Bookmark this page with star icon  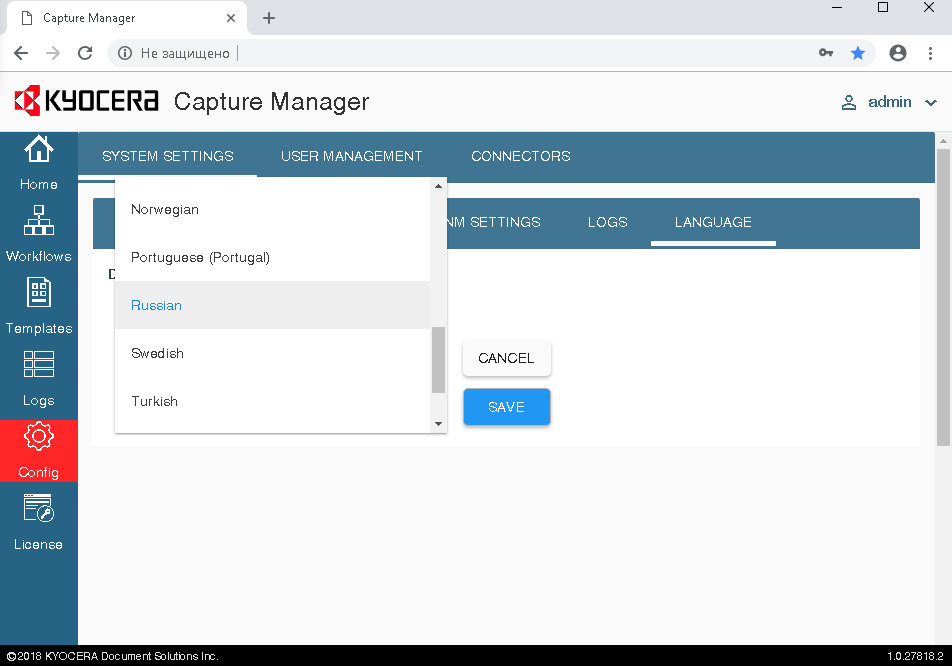pos(858,53)
